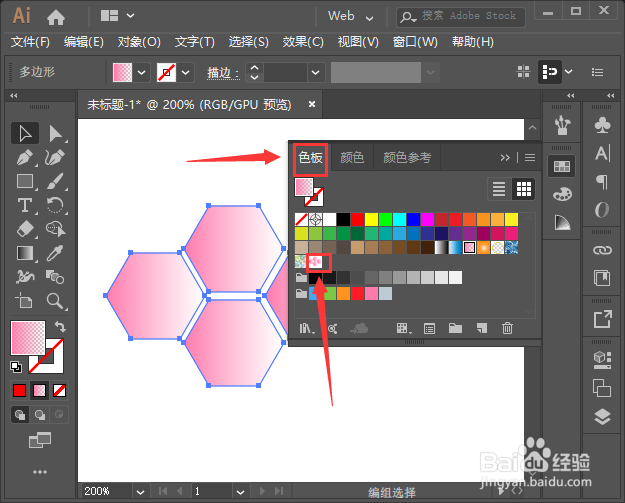Set paint mode to Color
This screenshot has height=503, width=625.
coord(19,390)
